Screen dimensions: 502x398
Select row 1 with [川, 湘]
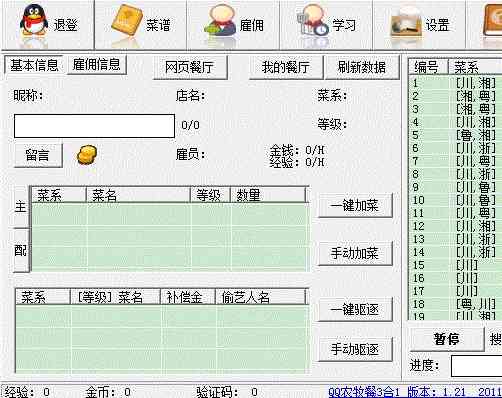[x=455, y=83]
